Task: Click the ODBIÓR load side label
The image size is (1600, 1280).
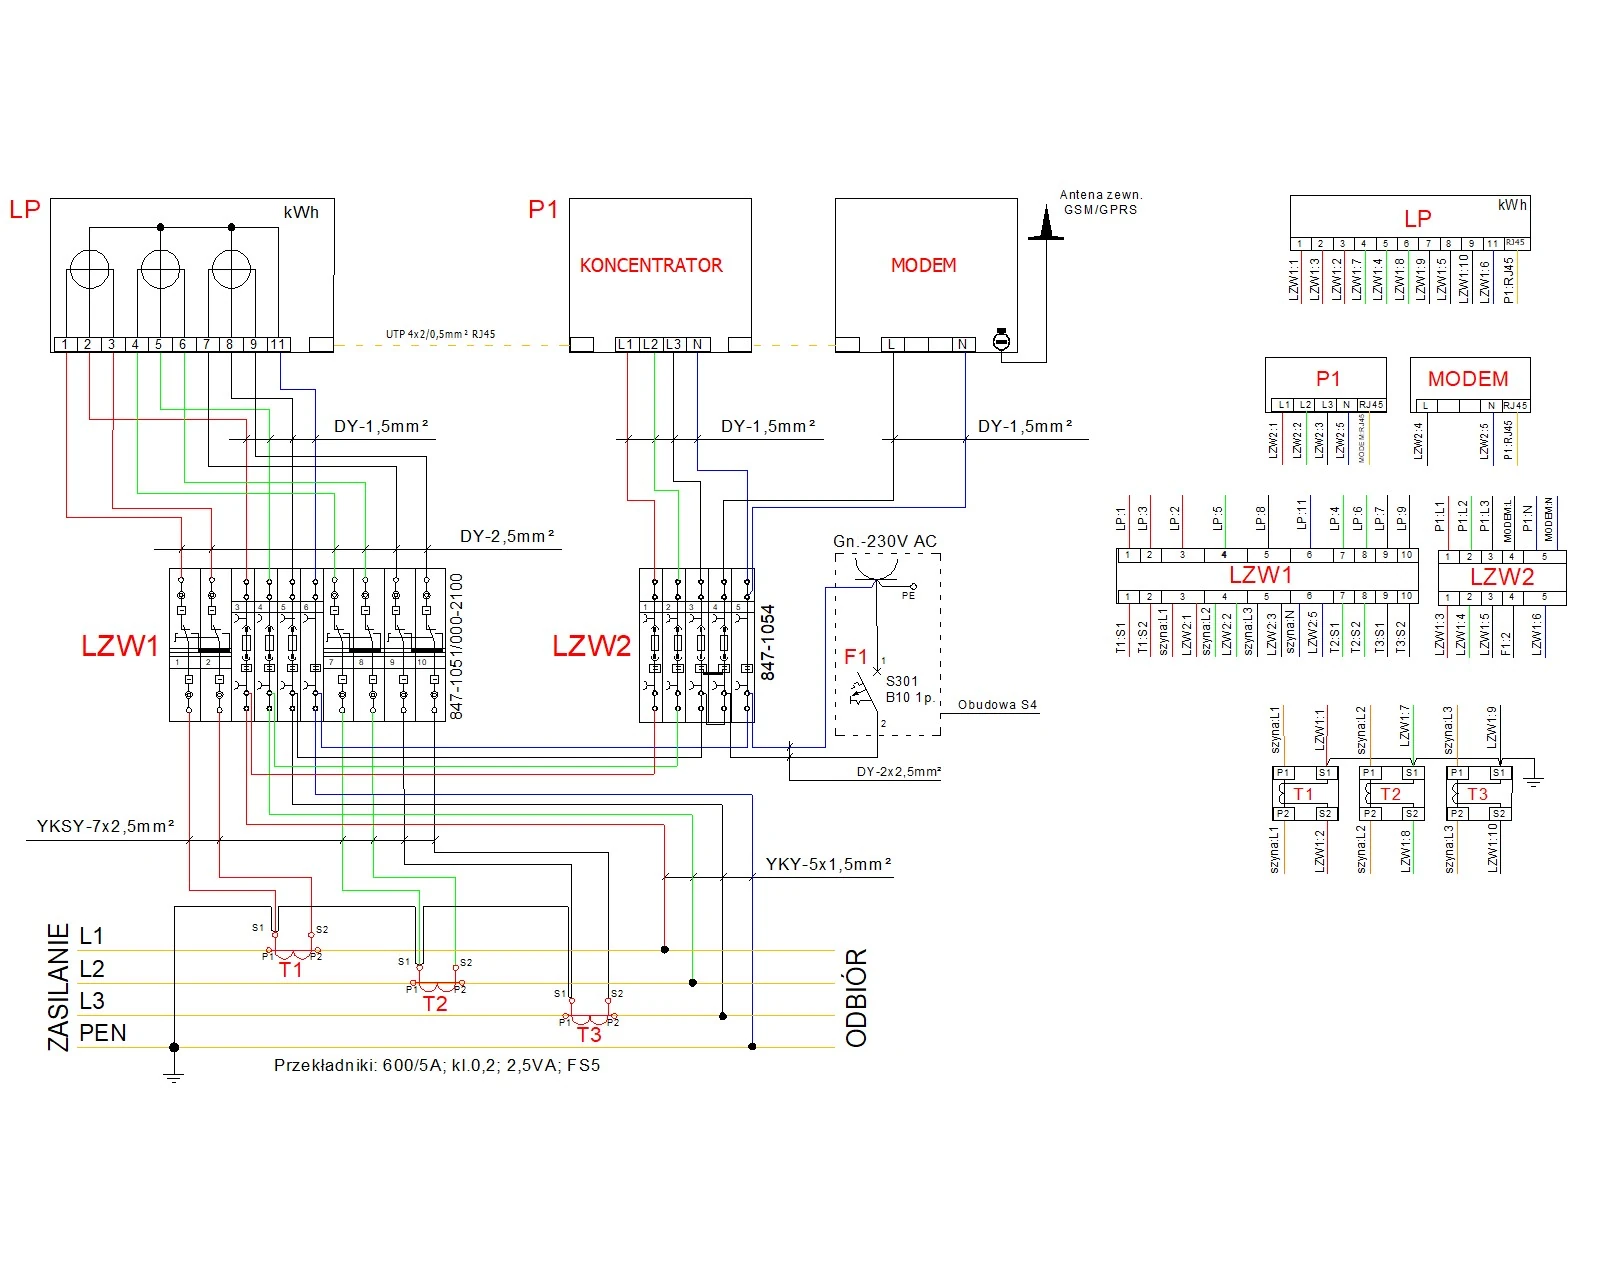Action: click(856, 997)
